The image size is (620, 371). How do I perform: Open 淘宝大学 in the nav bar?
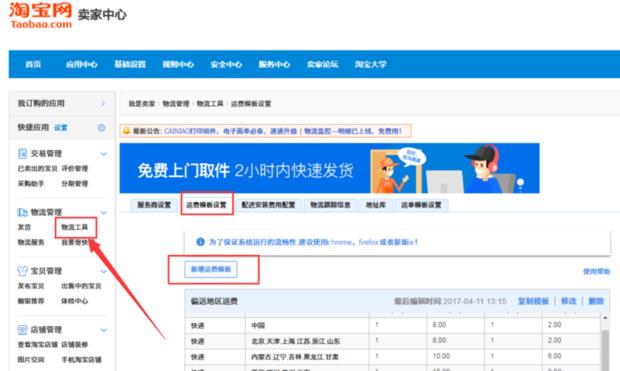pos(370,64)
